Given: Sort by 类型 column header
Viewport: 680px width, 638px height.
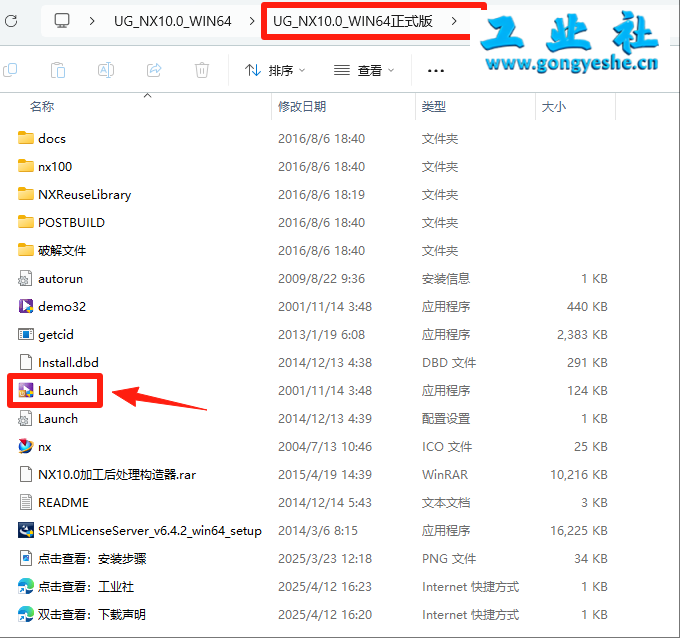Looking at the screenshot, I should (x=434, y=107).
